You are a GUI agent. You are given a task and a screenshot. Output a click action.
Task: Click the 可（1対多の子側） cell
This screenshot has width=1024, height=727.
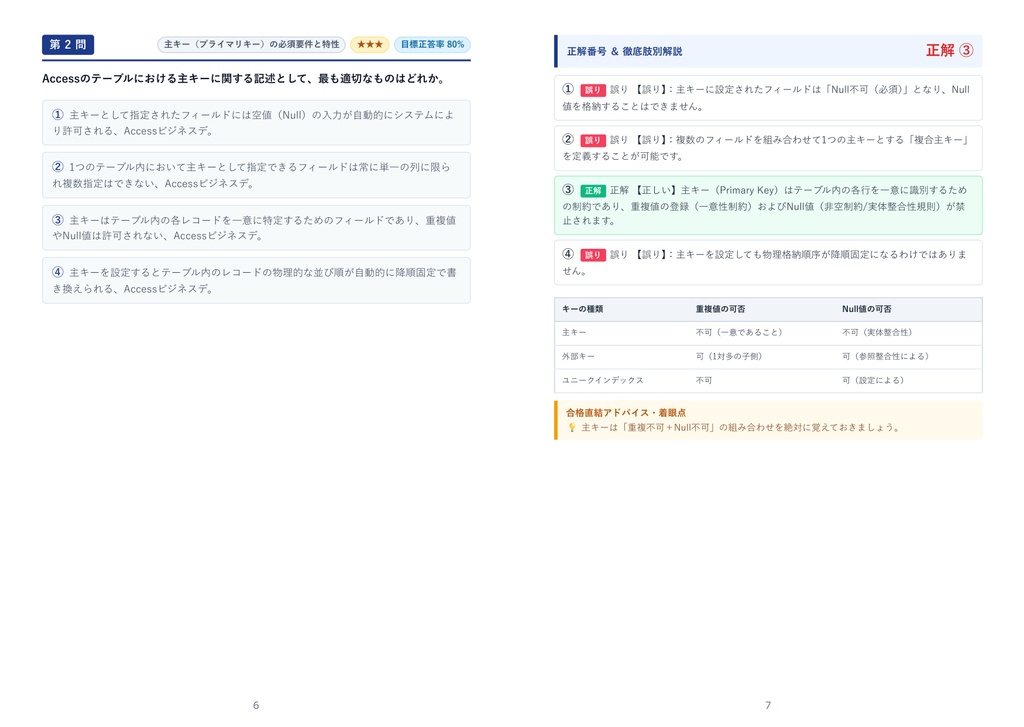pos(729,357)
